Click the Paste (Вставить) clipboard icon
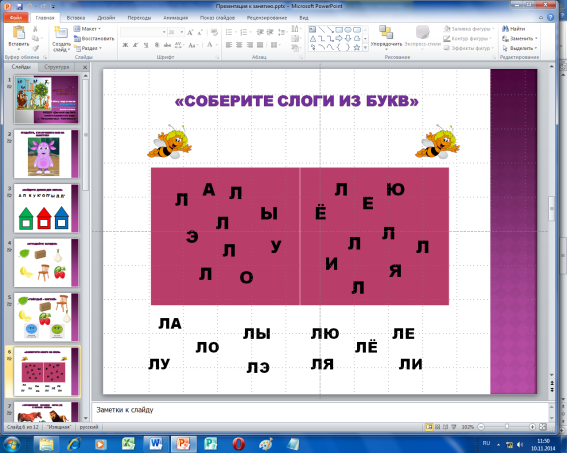Viewport: 567px width, 453px height. coord(18,32)
